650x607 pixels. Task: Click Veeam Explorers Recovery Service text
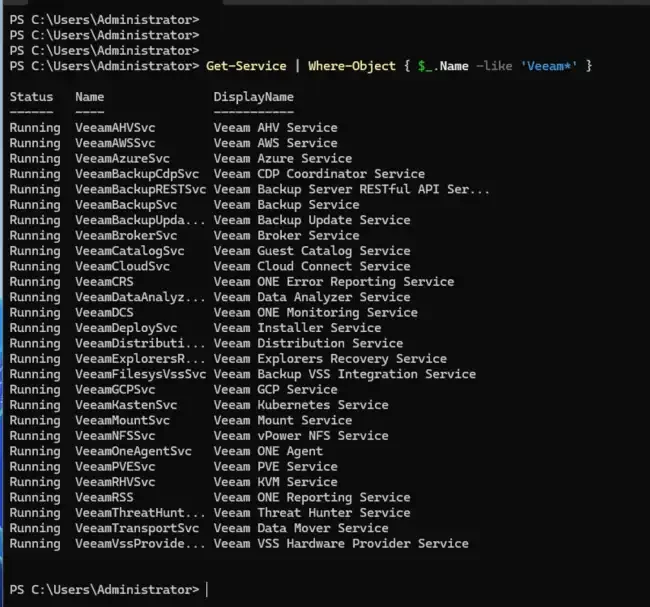(x=330, y=359)
